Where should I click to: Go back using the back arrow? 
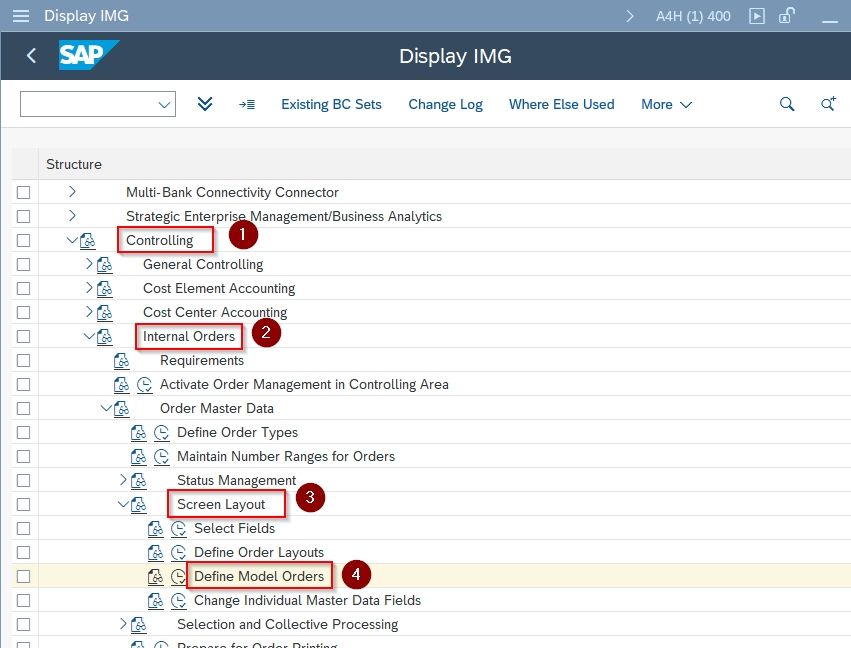click(31, 55)
